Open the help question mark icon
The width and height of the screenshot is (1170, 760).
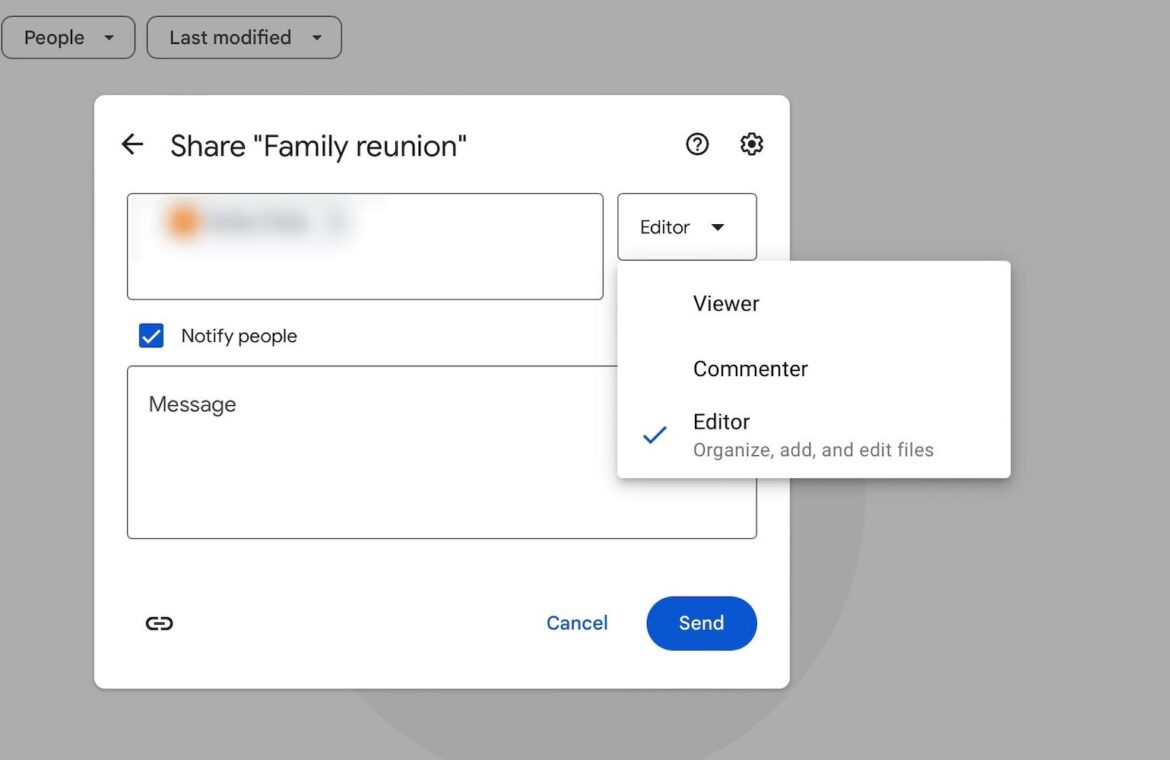click(697, 144)
